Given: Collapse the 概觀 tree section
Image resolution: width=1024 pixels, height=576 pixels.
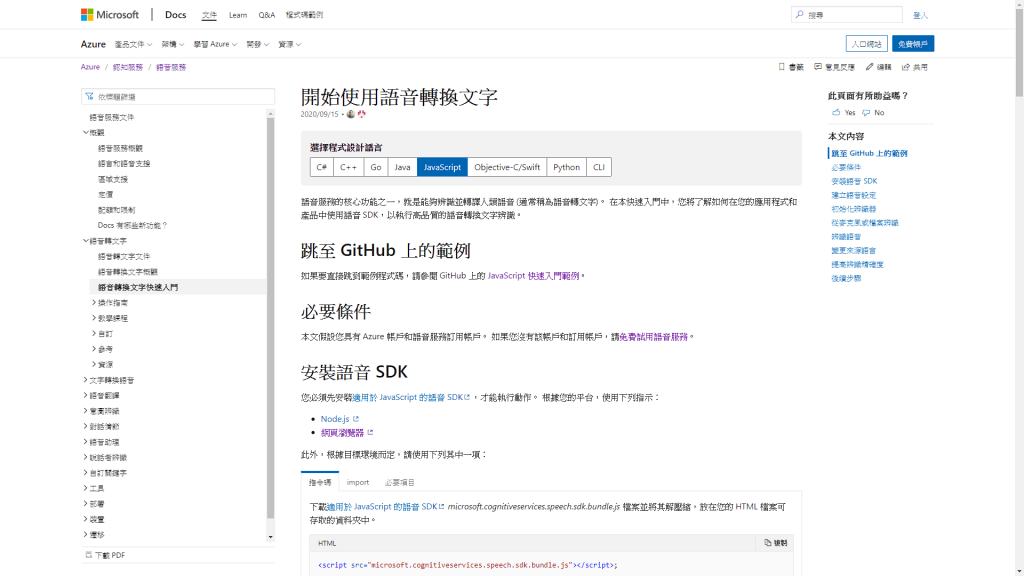Looking at the screenshot, I should (x=86, y=133).
